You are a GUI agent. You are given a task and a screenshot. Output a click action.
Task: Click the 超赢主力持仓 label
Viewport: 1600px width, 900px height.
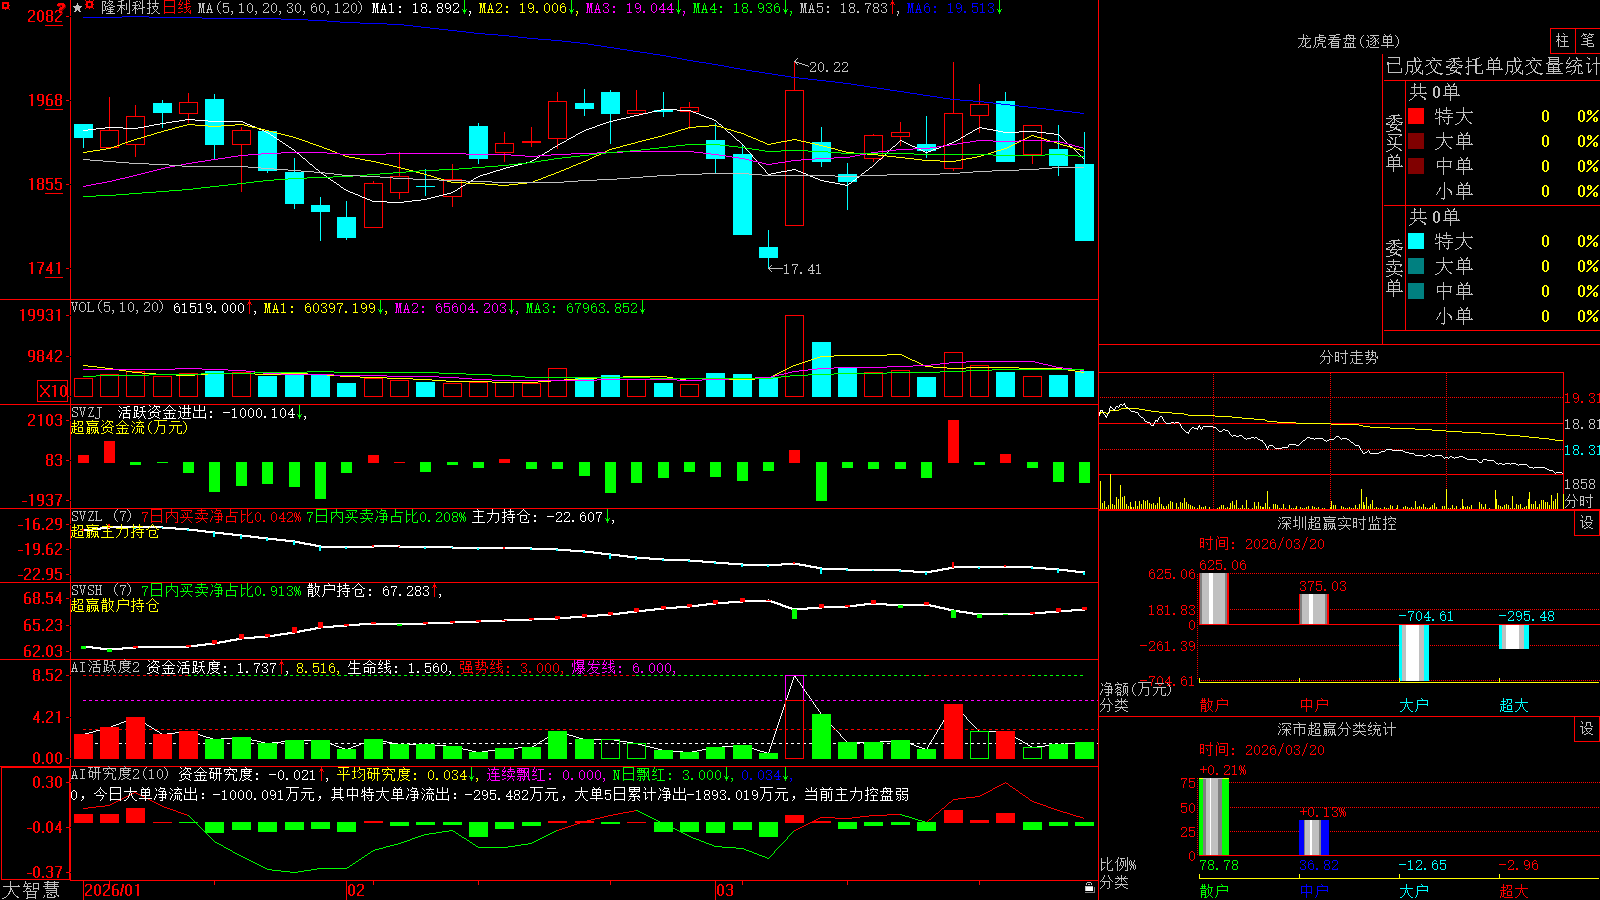tap(115, 531)
